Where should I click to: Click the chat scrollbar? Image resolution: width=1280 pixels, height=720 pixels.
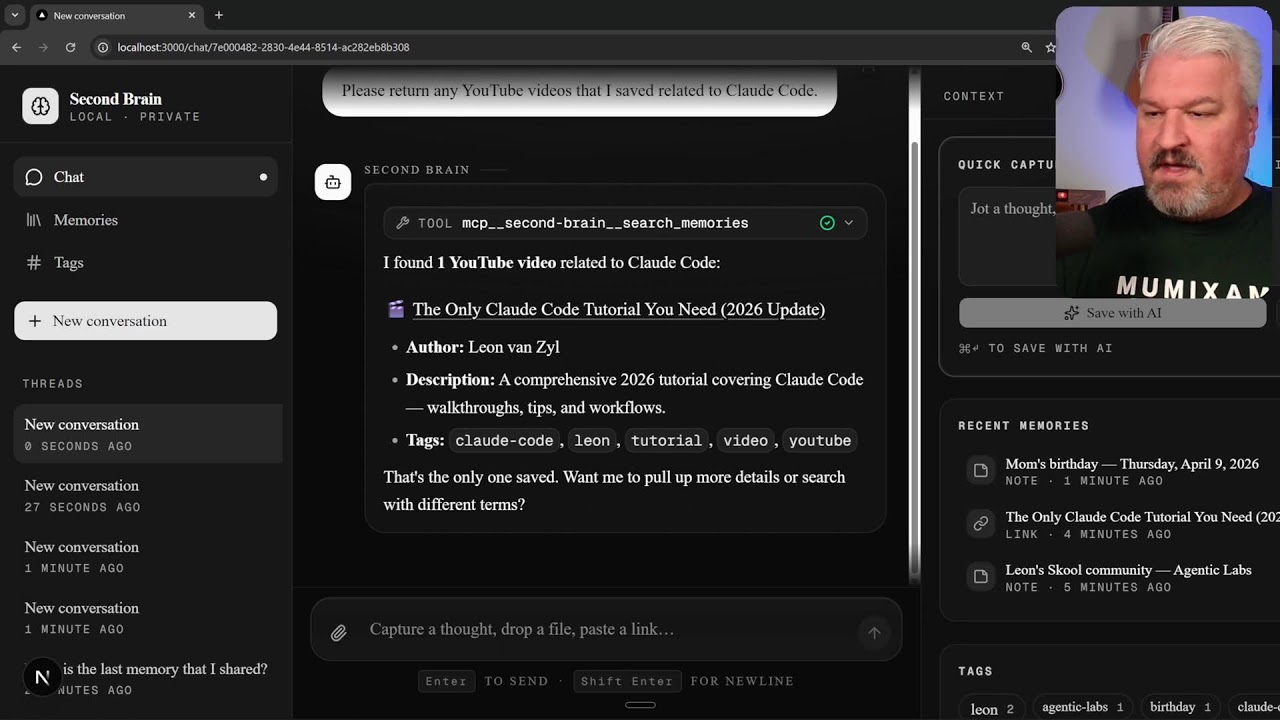click(914, 360)
